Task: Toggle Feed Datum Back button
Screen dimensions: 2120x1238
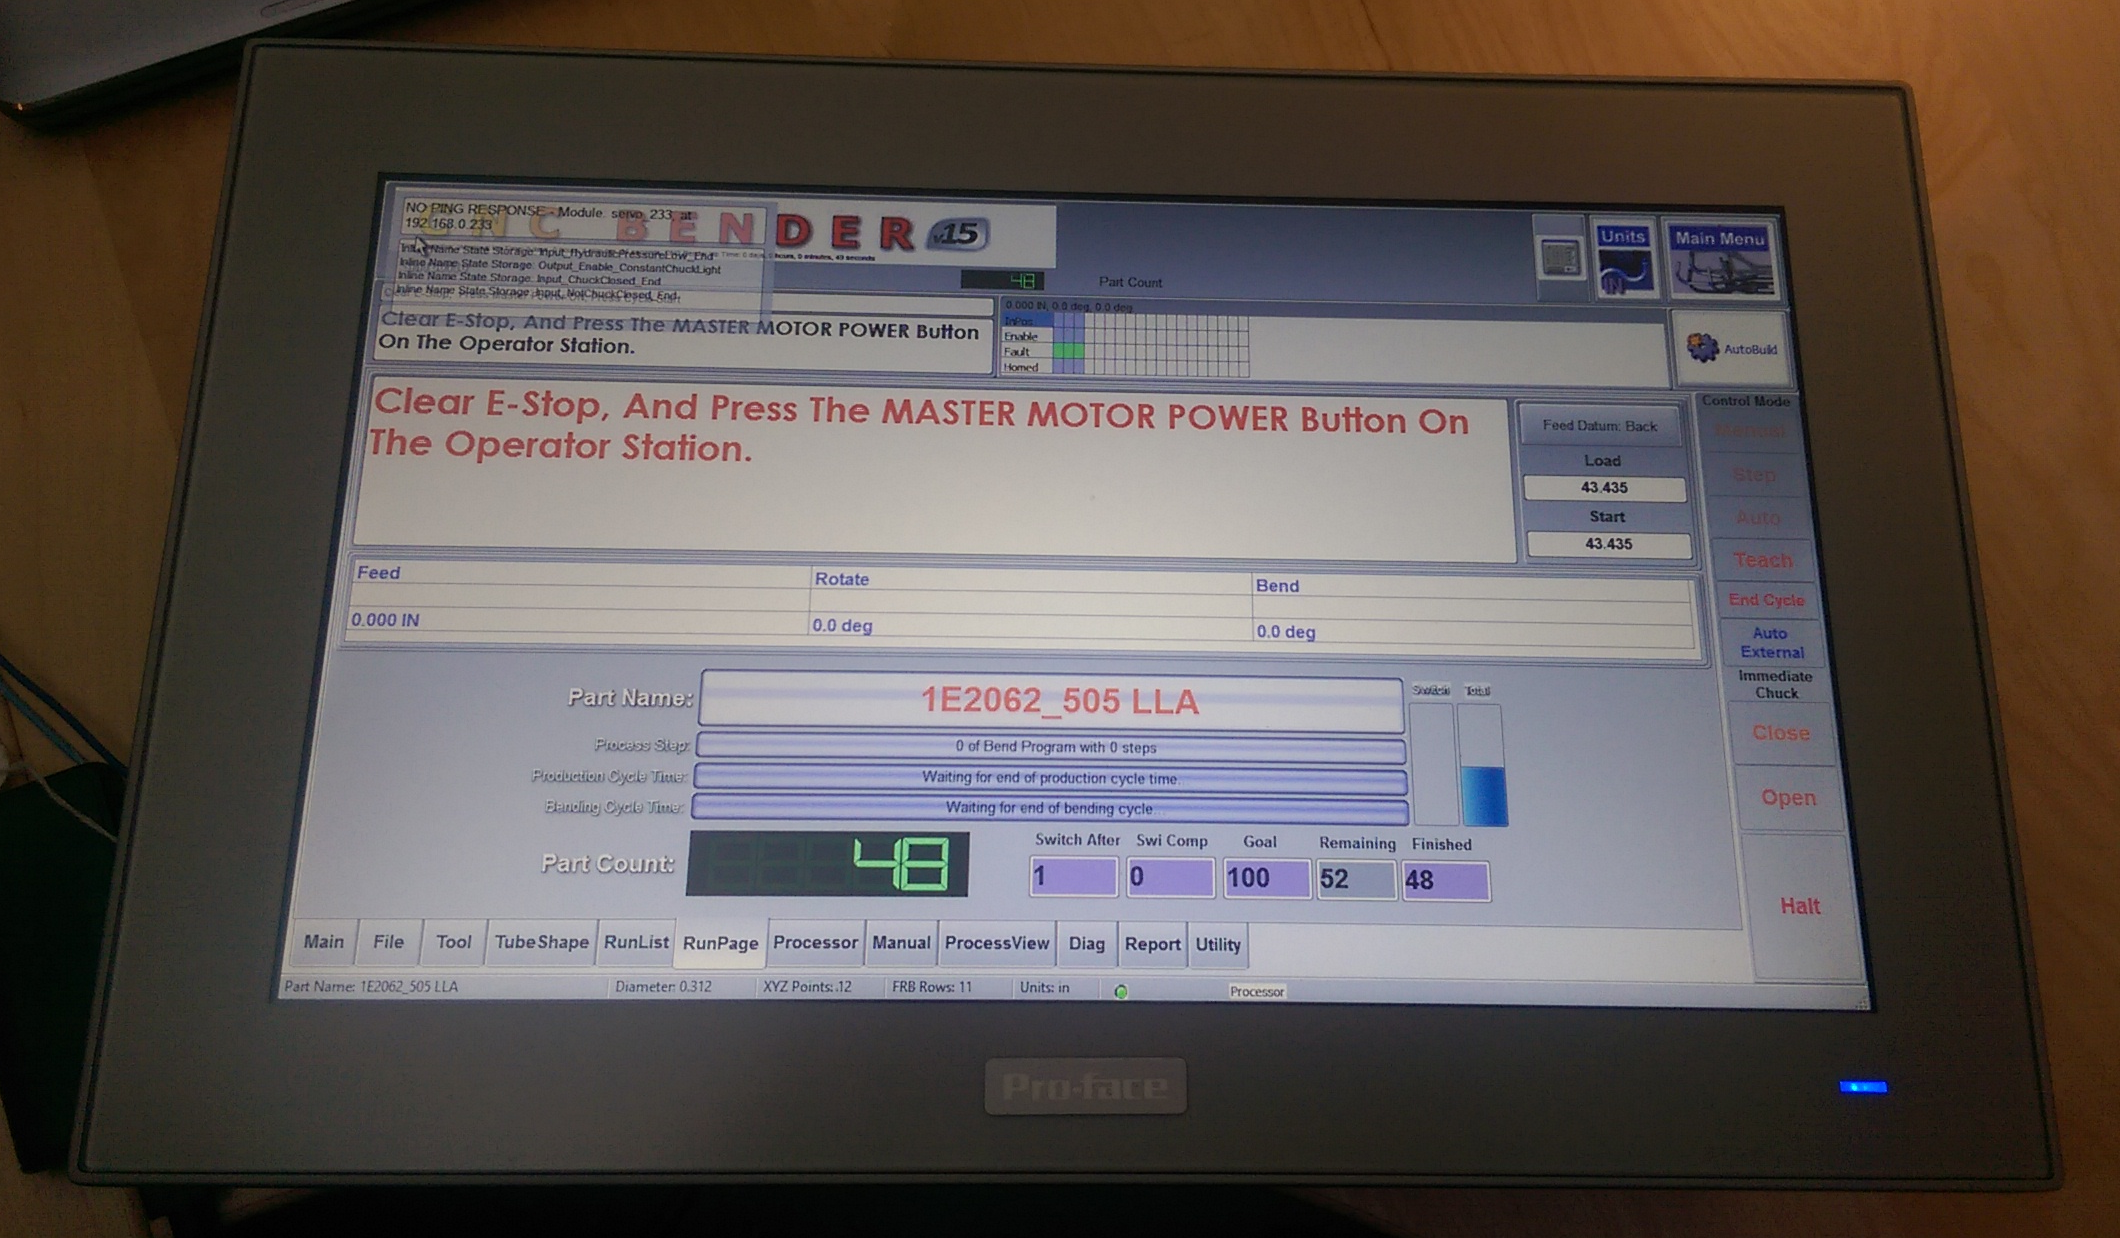Action: [x=1599, y=426]
